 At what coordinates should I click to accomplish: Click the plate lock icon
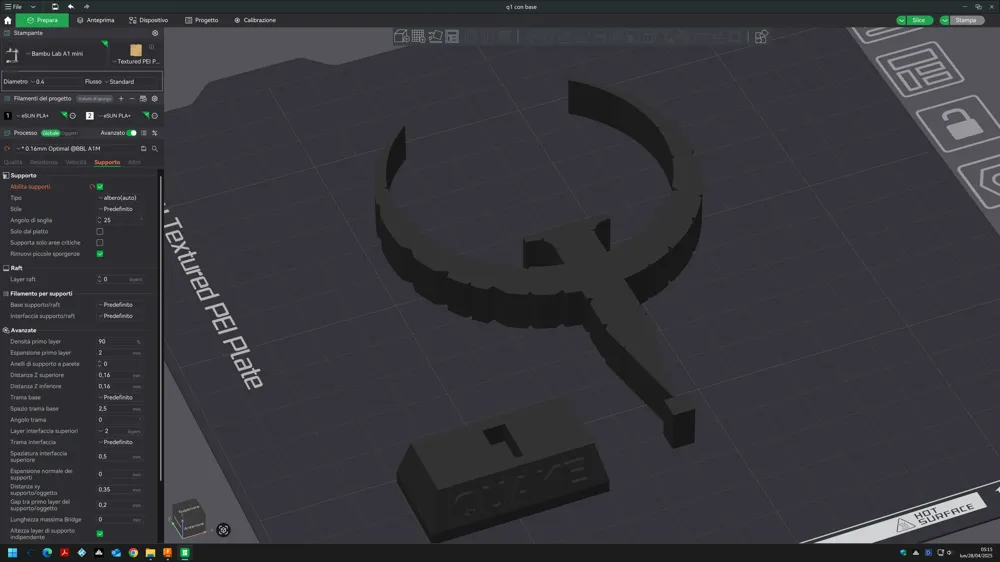click(962, 124)
